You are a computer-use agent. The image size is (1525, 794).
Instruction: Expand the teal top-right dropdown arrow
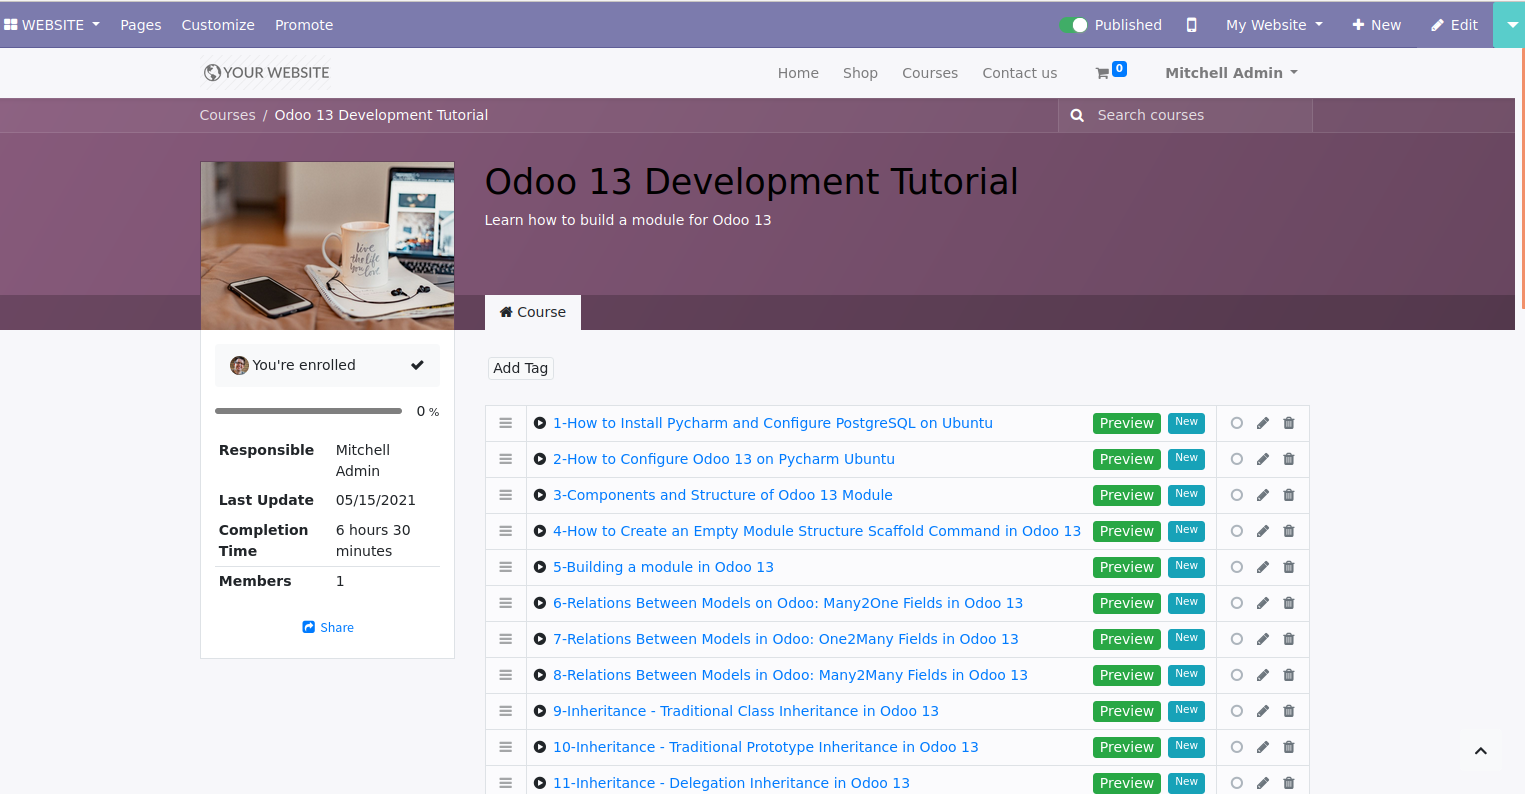click(1512, 25)
